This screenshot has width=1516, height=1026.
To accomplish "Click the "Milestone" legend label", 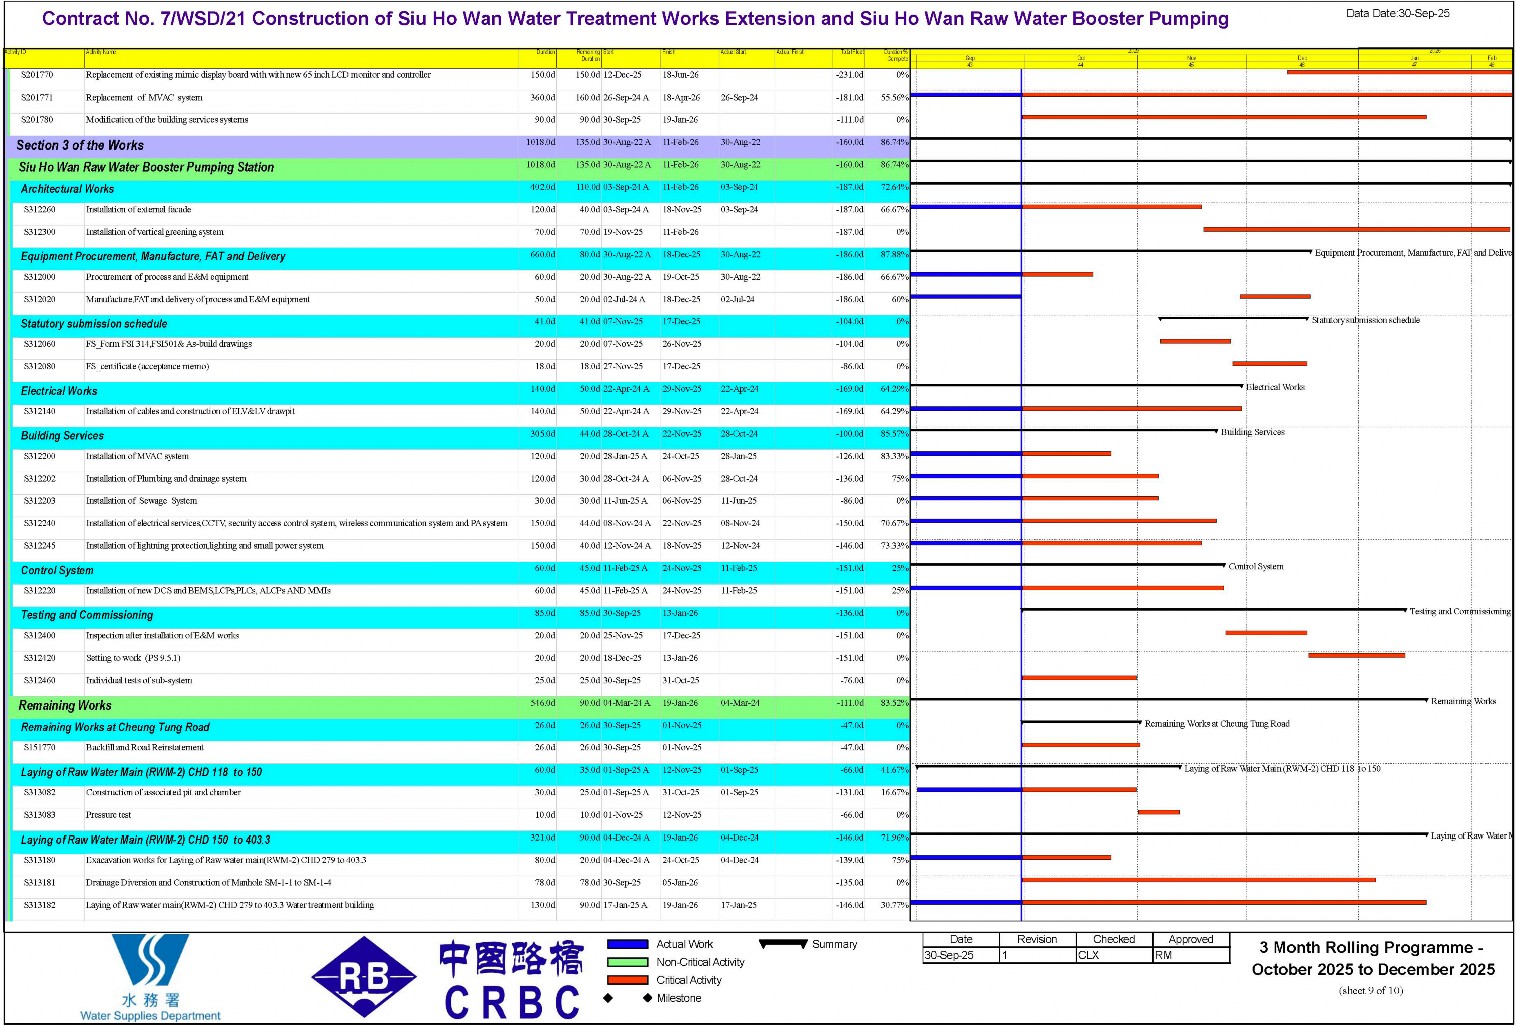I will (679, 998).
